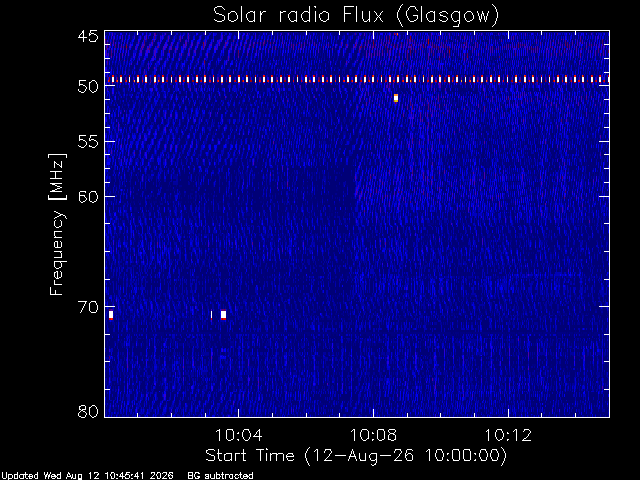Click the Updated timestamp text at bottom
This screenshot has width=640, height=480.
pos(87,476)
